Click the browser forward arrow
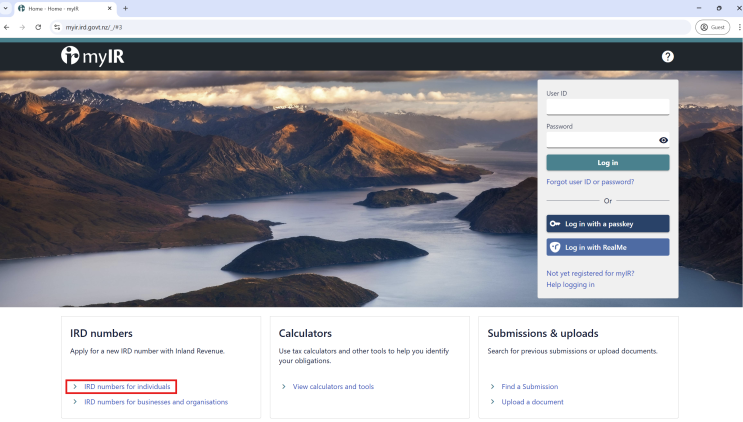This screenshot has height=422, width=743. [x=22, y=27]
